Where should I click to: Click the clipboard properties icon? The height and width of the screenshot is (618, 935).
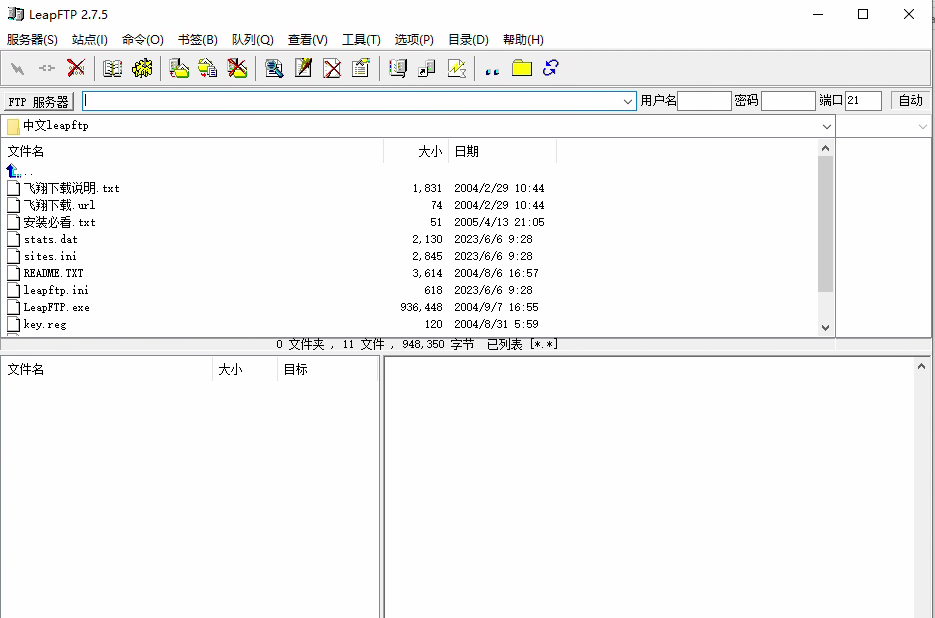pyautogui.click(x=361, y=69)
